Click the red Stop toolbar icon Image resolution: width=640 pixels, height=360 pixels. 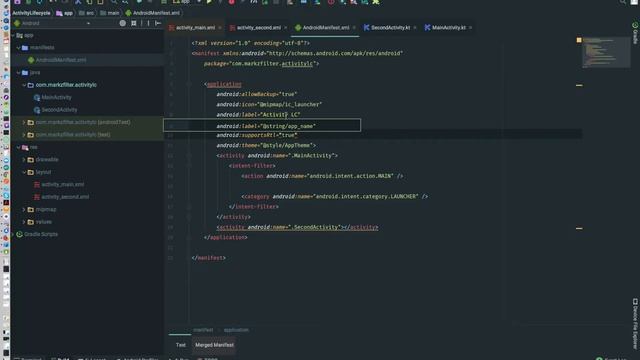tap(231, 2)
